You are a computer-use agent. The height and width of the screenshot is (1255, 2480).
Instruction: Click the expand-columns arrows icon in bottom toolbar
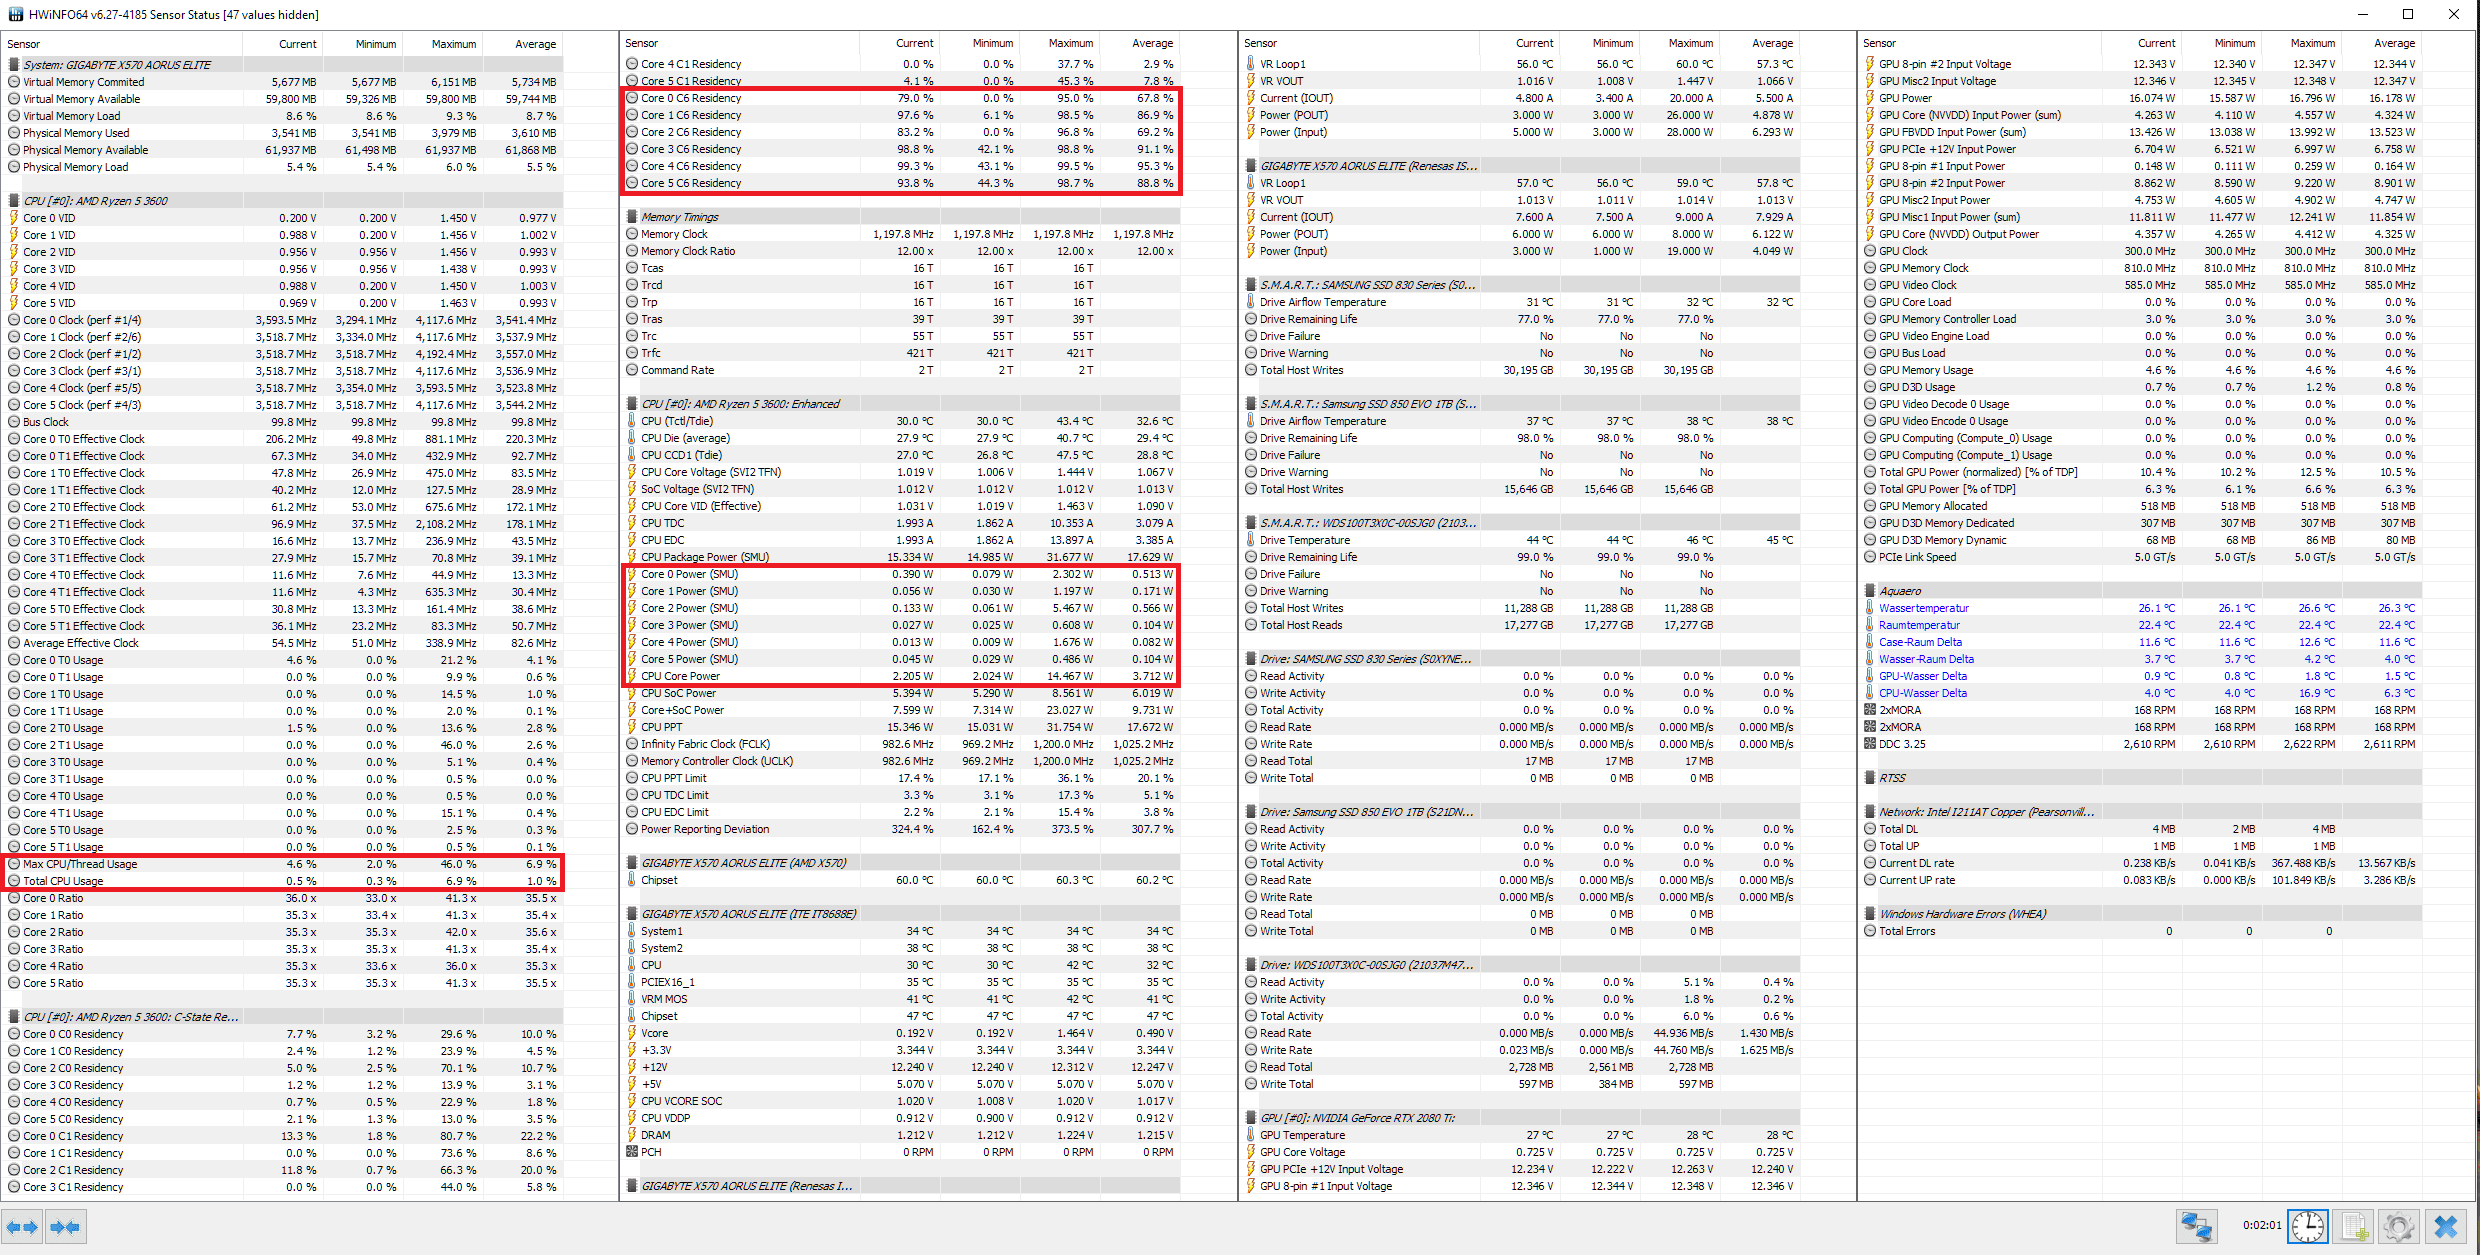(21, 1227)
